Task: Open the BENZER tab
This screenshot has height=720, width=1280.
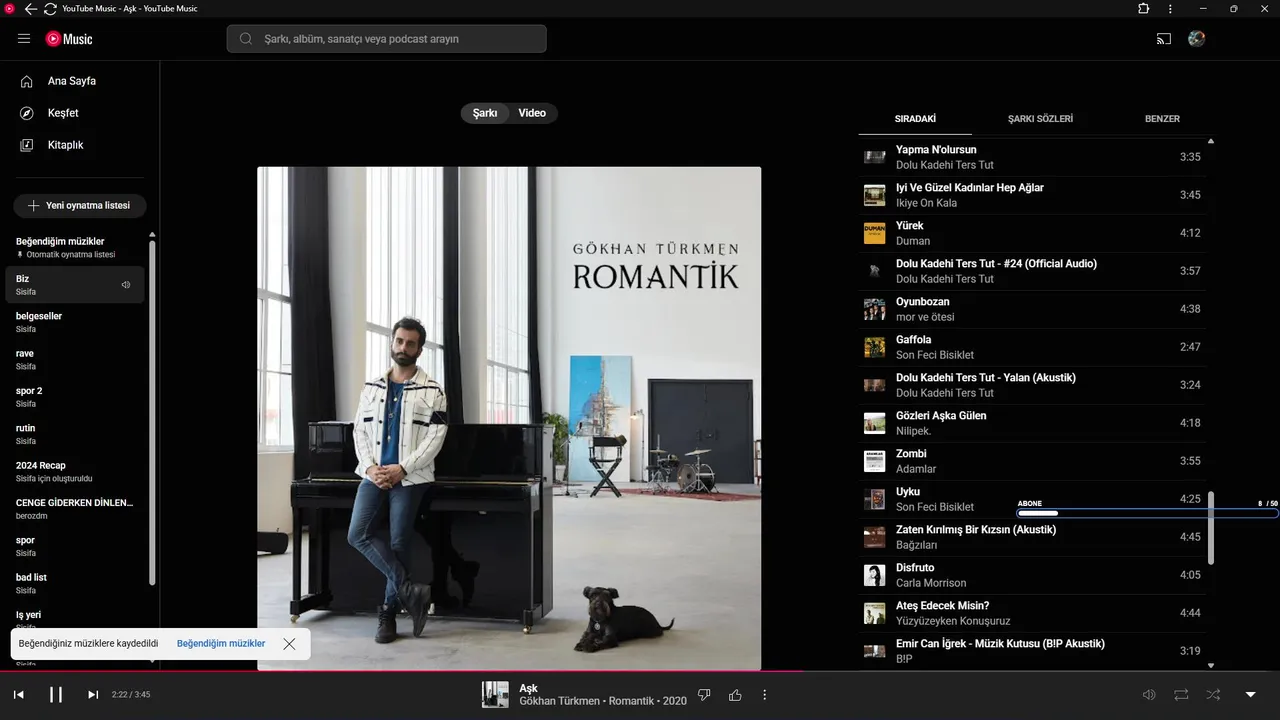Action: coord(1162,118)
